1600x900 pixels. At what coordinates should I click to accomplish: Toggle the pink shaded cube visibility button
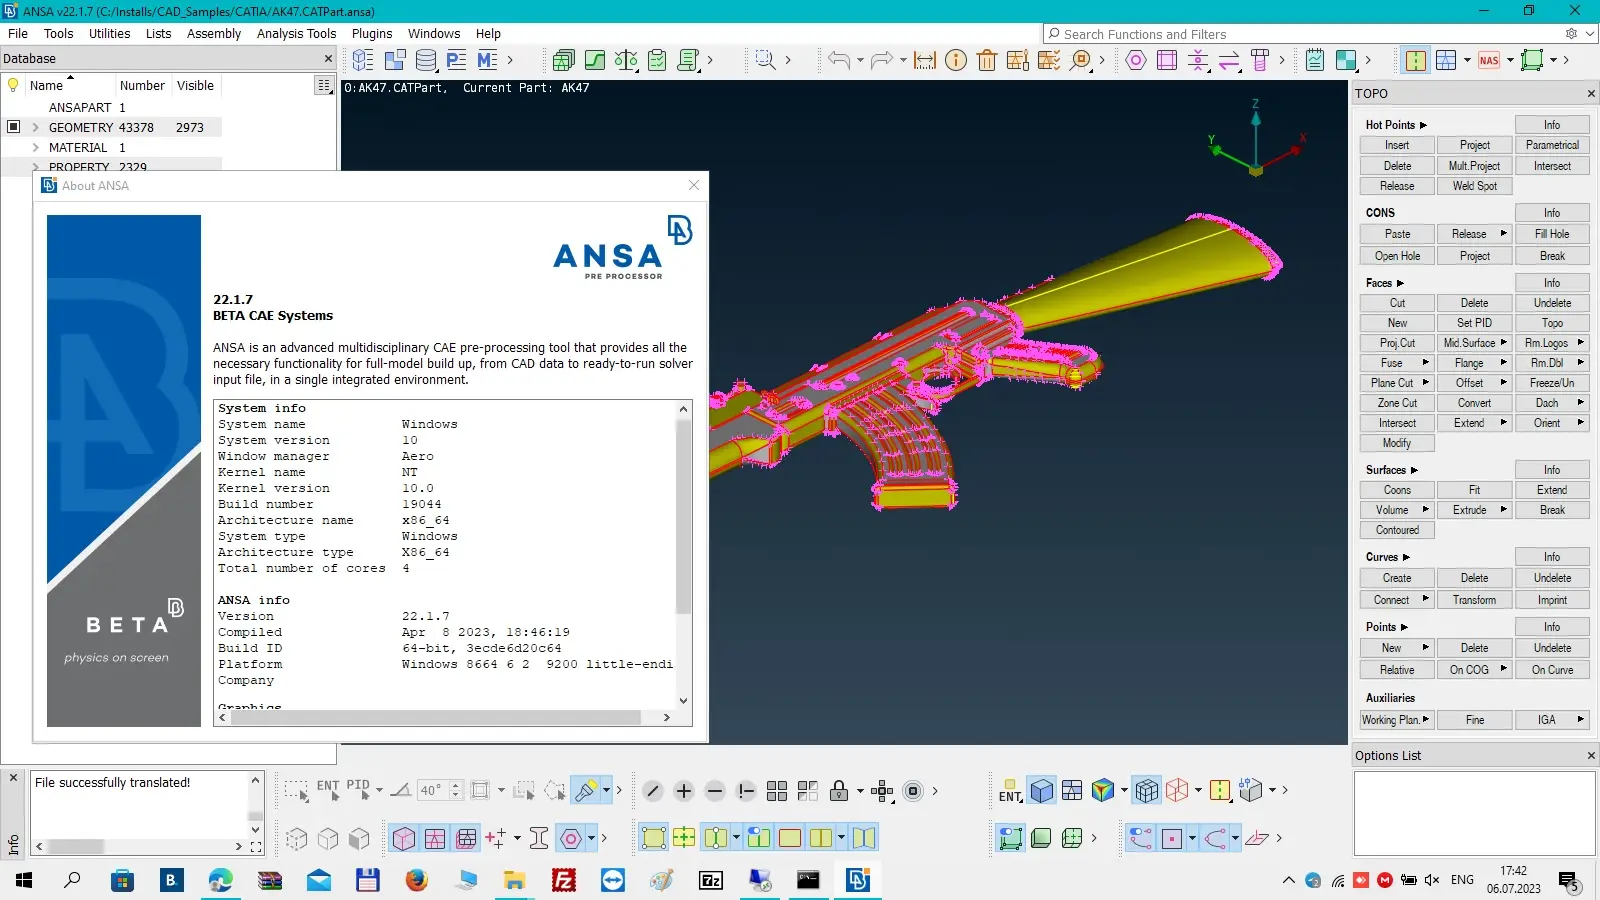coord(404,838)
